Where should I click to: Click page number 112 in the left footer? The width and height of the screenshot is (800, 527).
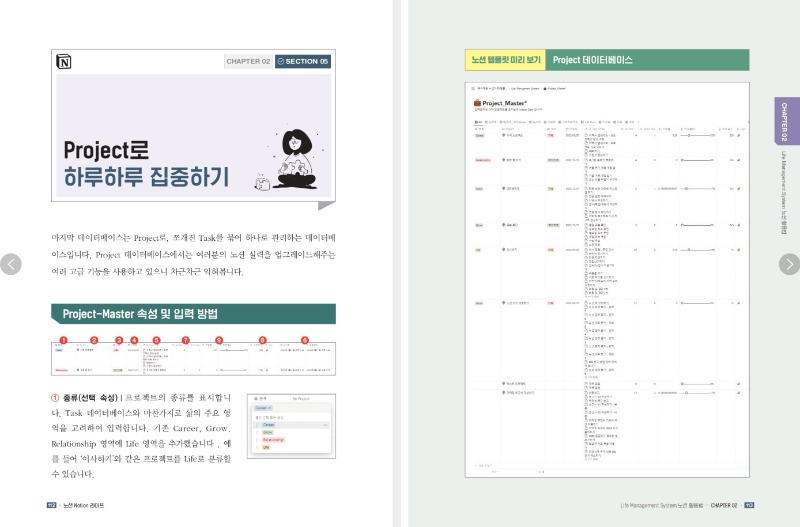(52, 505)
